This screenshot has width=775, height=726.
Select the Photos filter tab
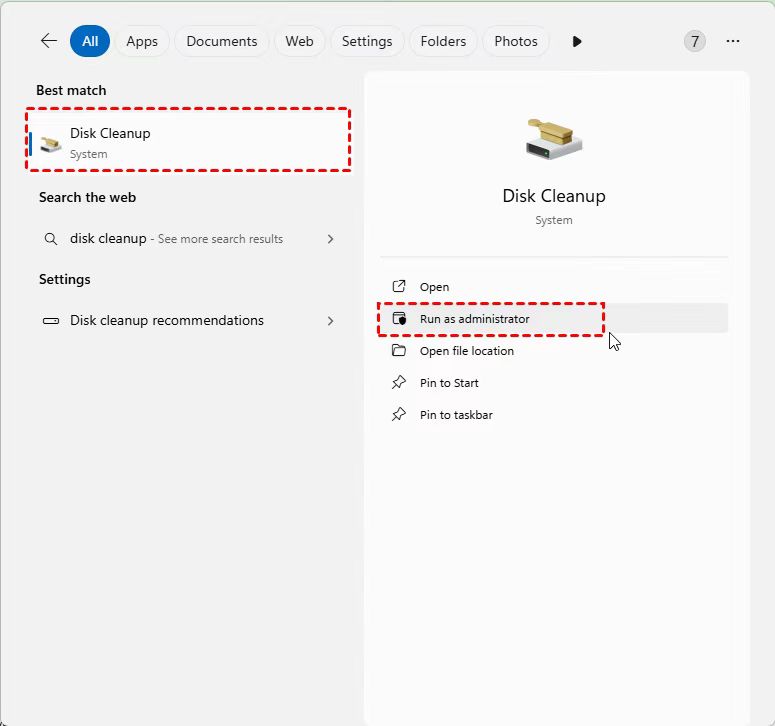click(x=515, y=41)
